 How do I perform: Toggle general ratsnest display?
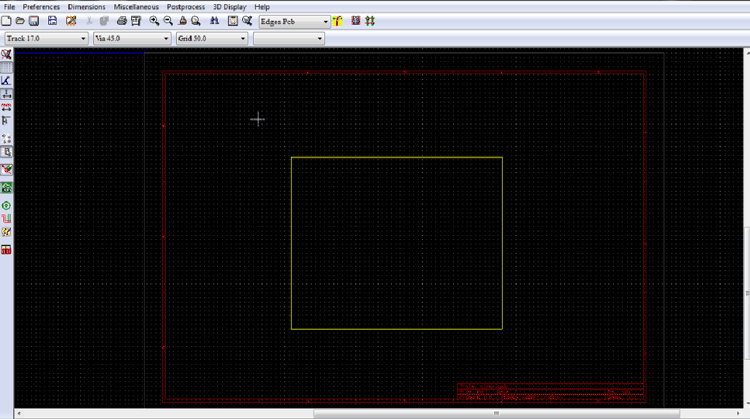coord(6,139)
